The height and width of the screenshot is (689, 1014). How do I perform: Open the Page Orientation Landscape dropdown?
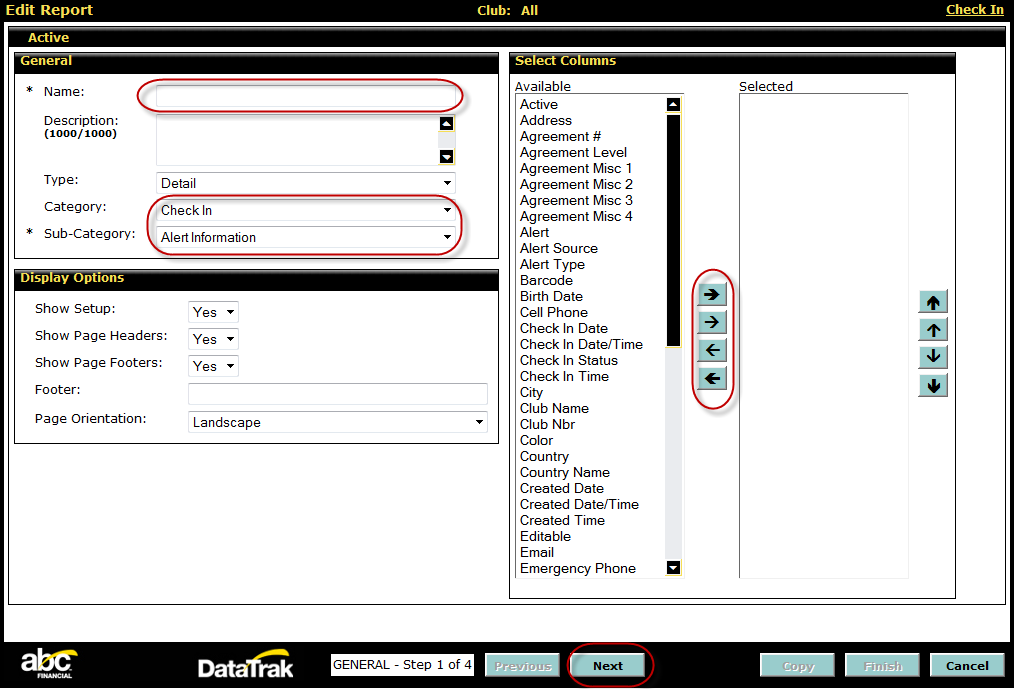[337, 422]
